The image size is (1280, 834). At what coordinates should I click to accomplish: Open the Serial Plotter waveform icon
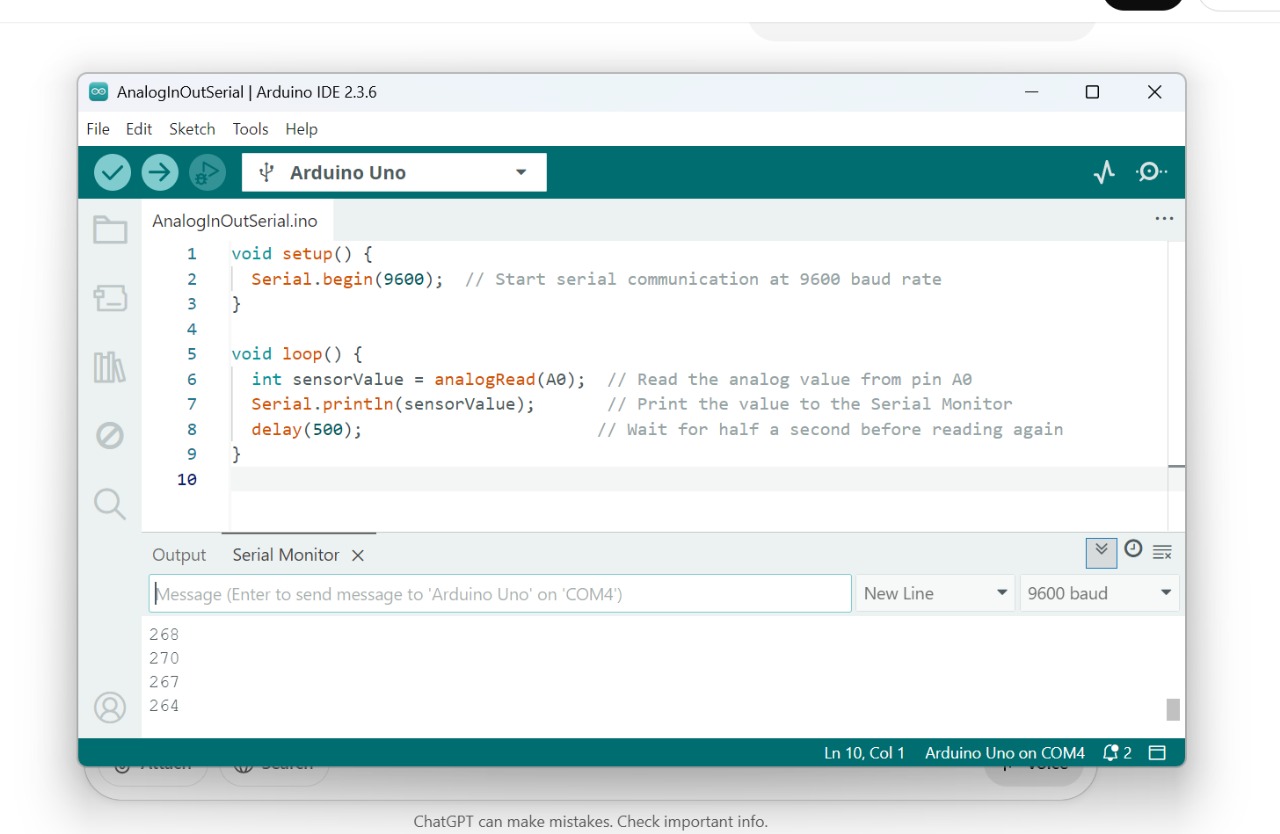point(1104,172)
